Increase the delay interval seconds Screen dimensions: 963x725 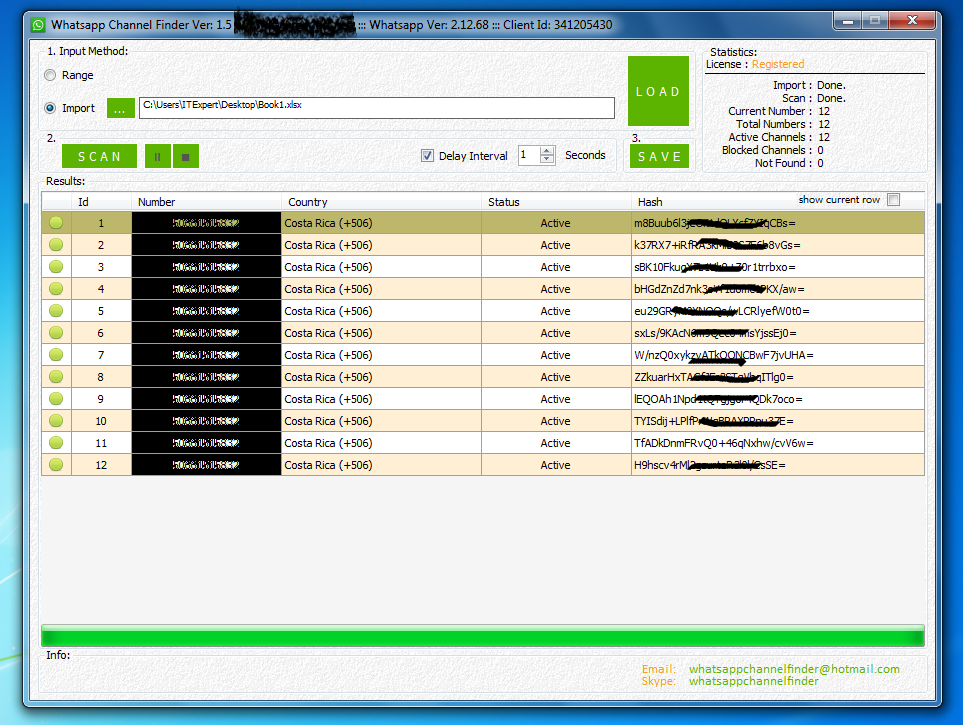(x=547, y=151)
